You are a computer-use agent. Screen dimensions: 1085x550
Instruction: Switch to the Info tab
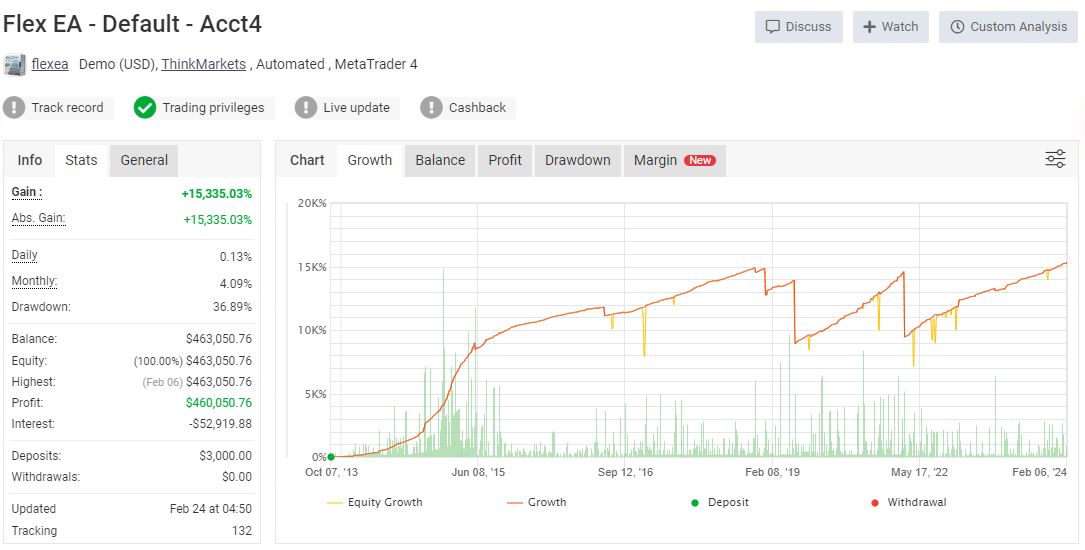coord(30,160)
